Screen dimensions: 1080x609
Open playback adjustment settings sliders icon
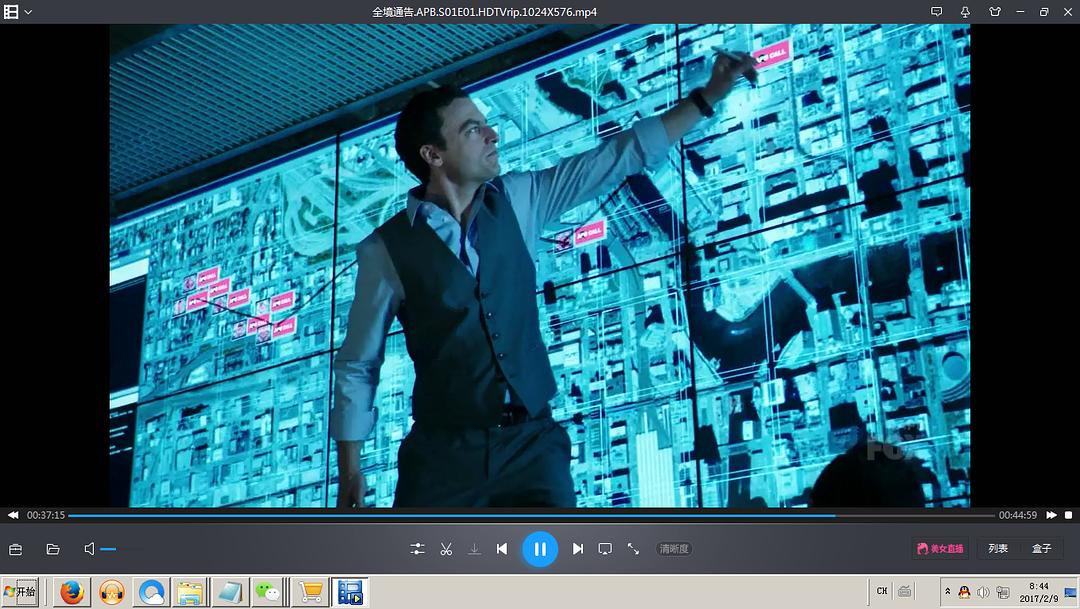[417, 549]
